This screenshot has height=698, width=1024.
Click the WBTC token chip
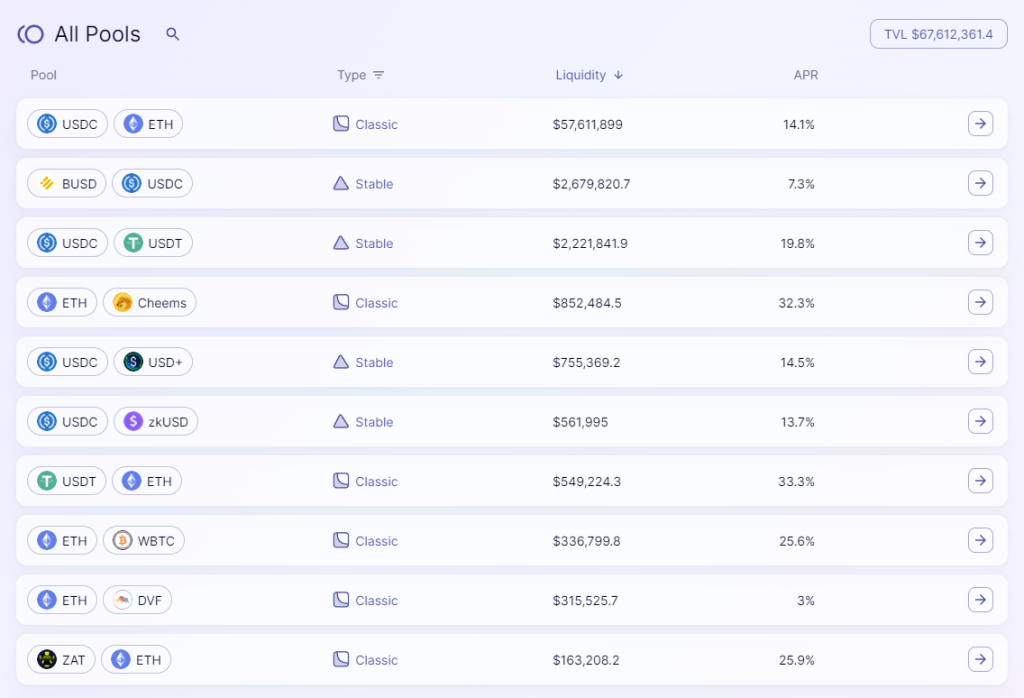pos(144,541)
